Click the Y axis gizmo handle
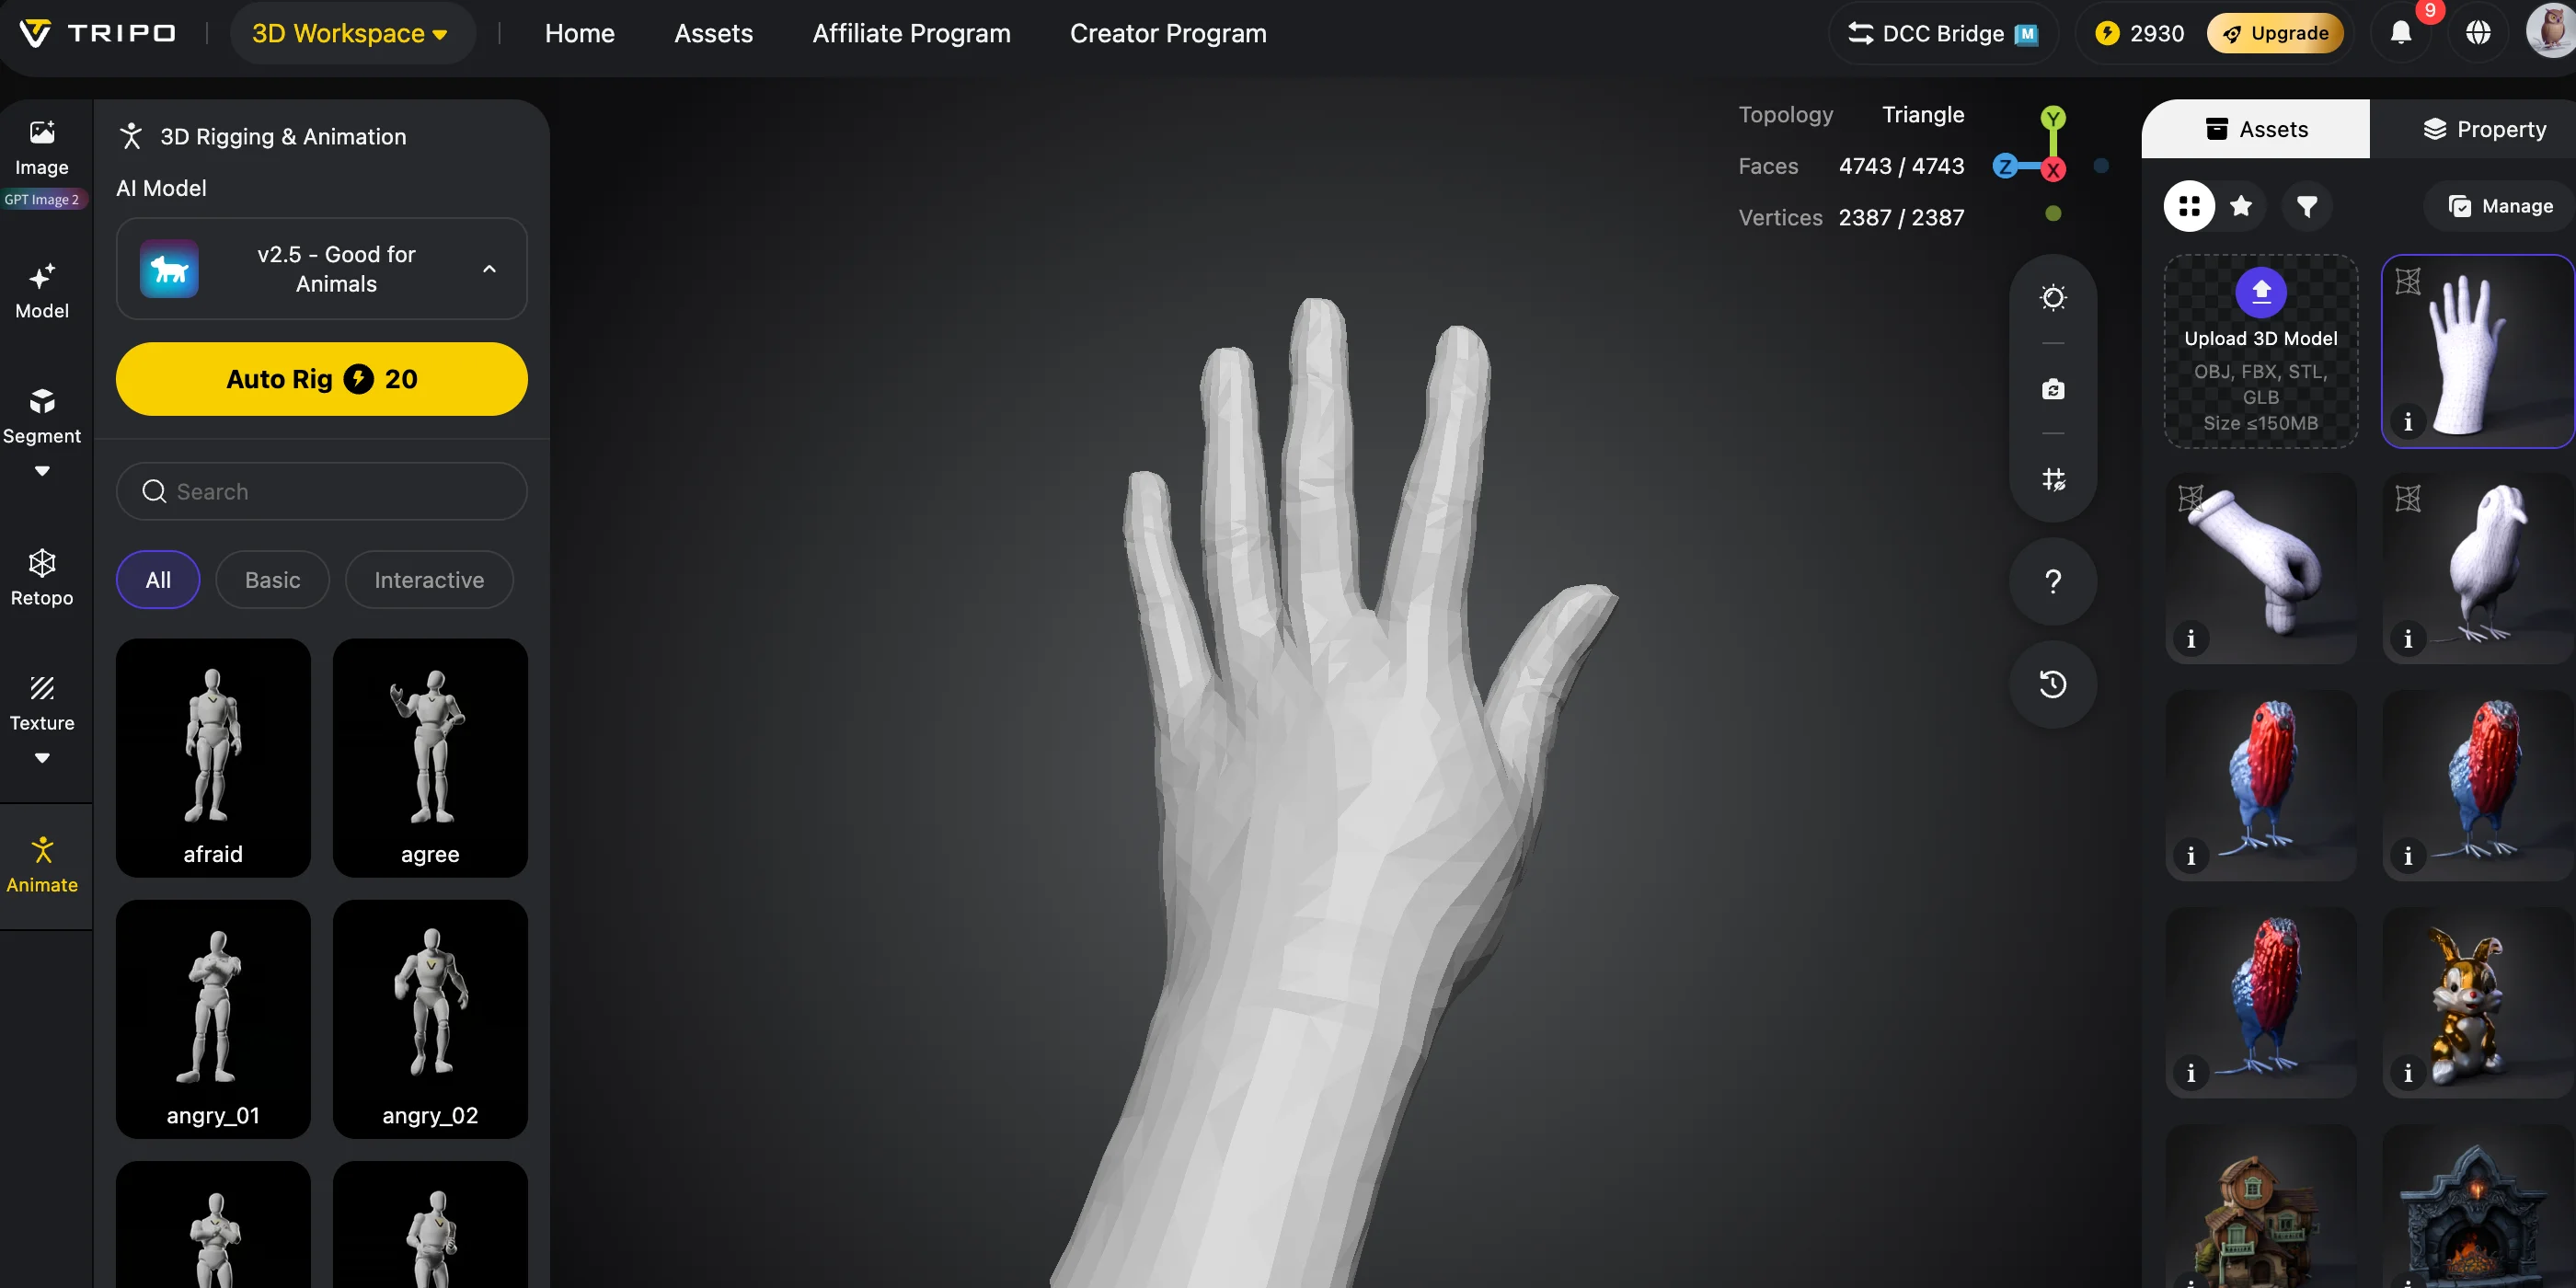Screen dimensions: 2576x1288 tap(2052, 118)
